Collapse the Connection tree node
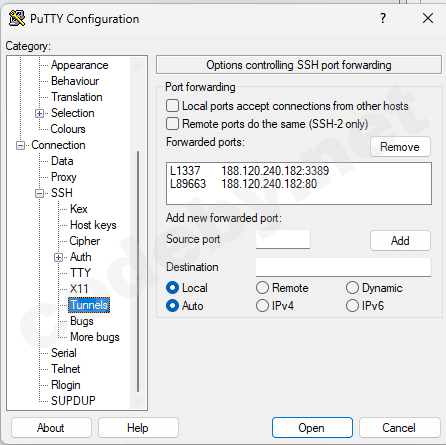The height and width of the screenshot is (445, 446). coord(20,146)
